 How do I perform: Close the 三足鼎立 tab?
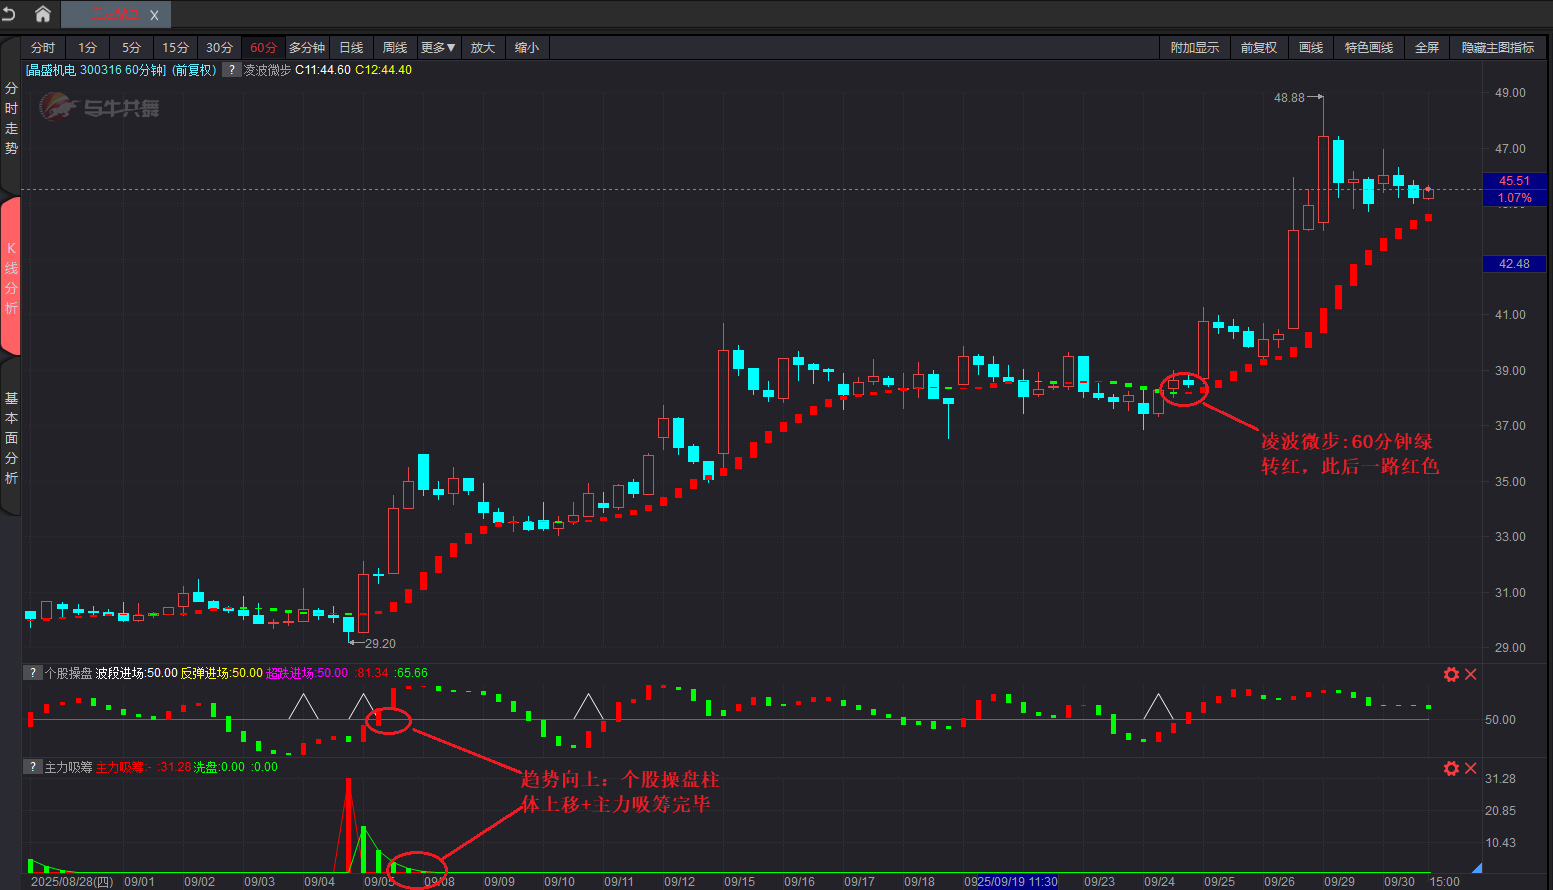(154, 15)
